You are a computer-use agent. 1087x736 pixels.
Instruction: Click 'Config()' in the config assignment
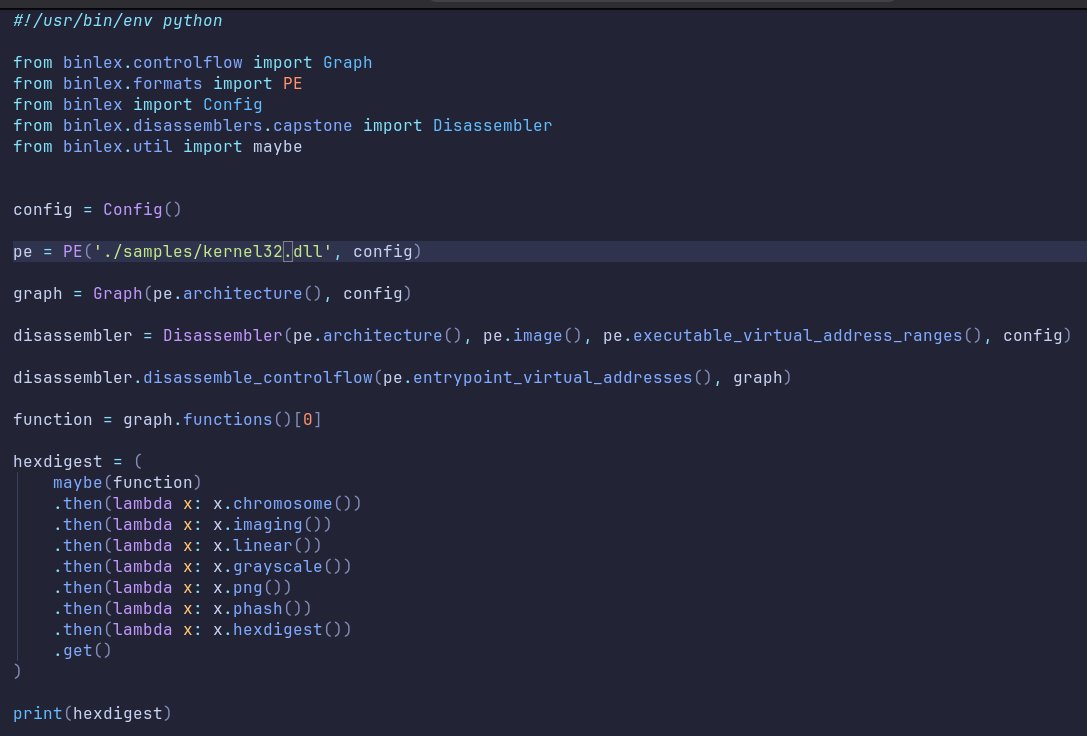pyautogui.click(x=142, y=209)
